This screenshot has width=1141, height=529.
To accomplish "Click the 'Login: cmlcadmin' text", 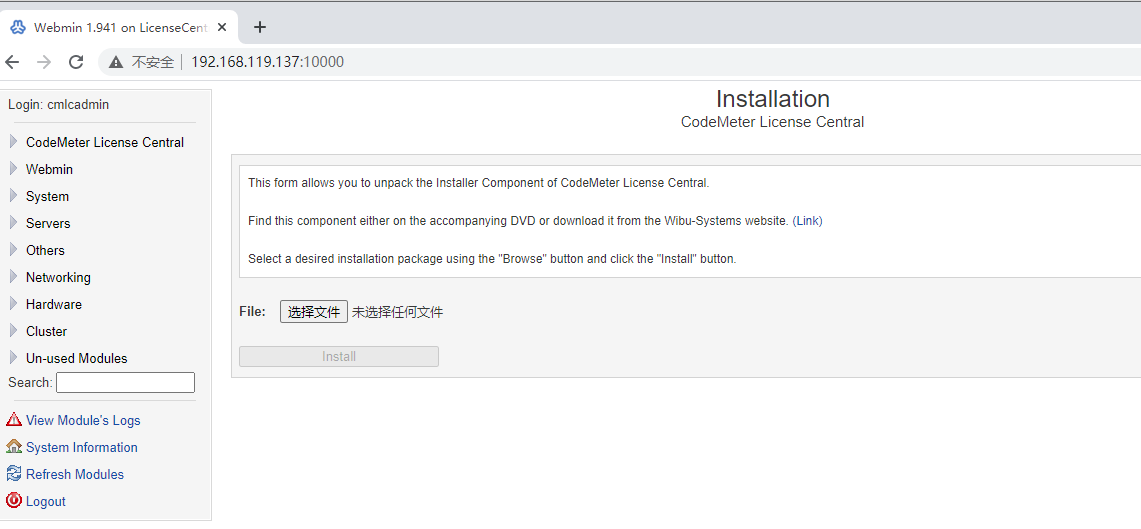I will 58,105.
